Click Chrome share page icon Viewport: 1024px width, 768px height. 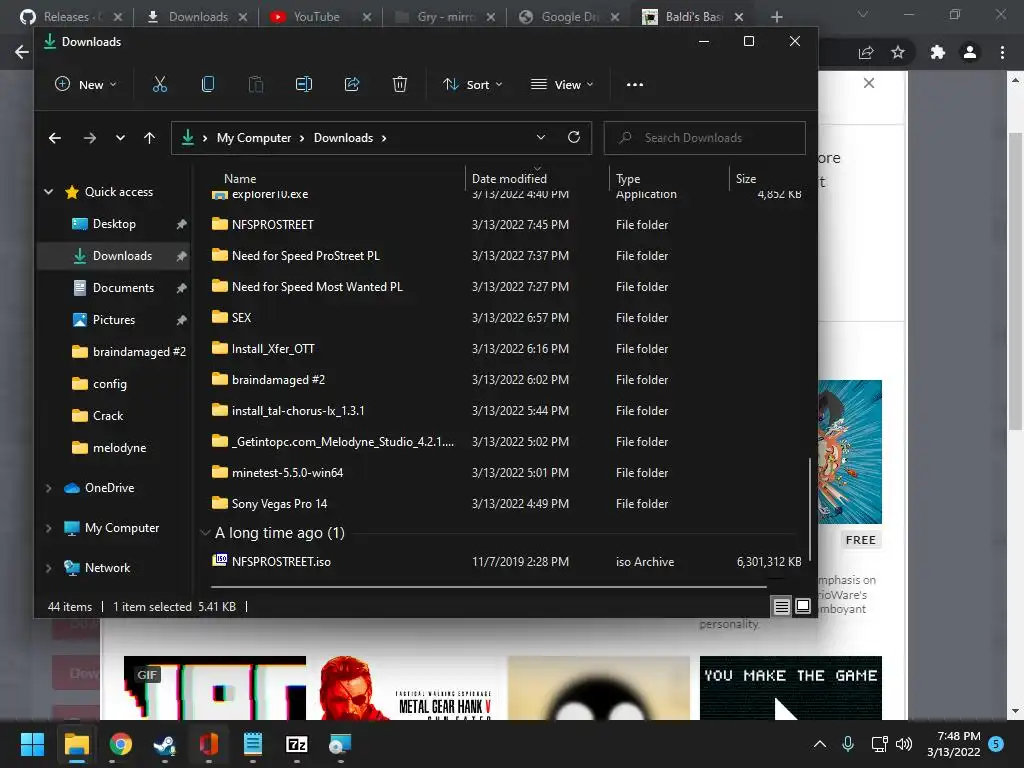(x=866, y=52)
